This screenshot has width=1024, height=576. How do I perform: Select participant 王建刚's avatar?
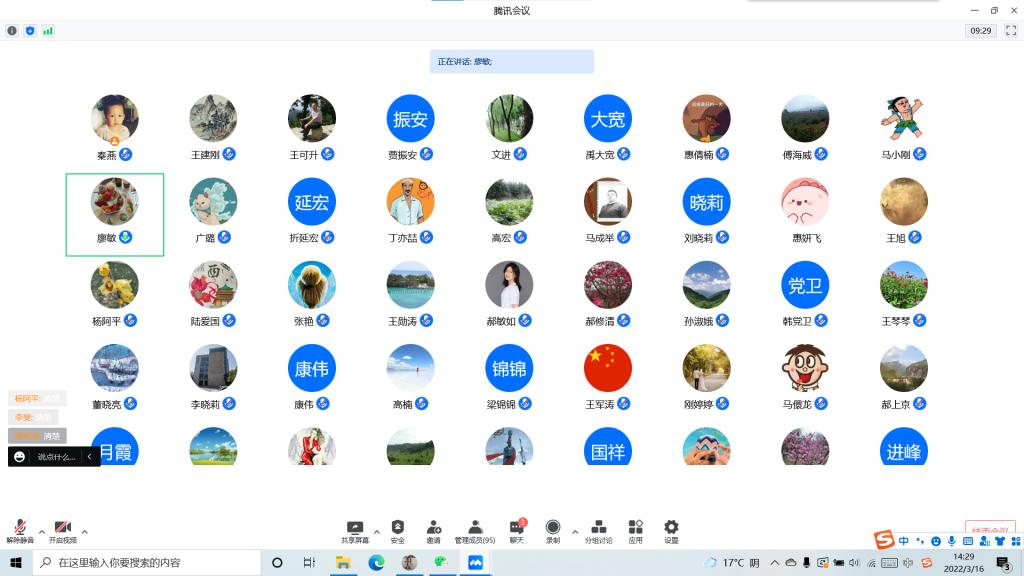tap(213, 119)
